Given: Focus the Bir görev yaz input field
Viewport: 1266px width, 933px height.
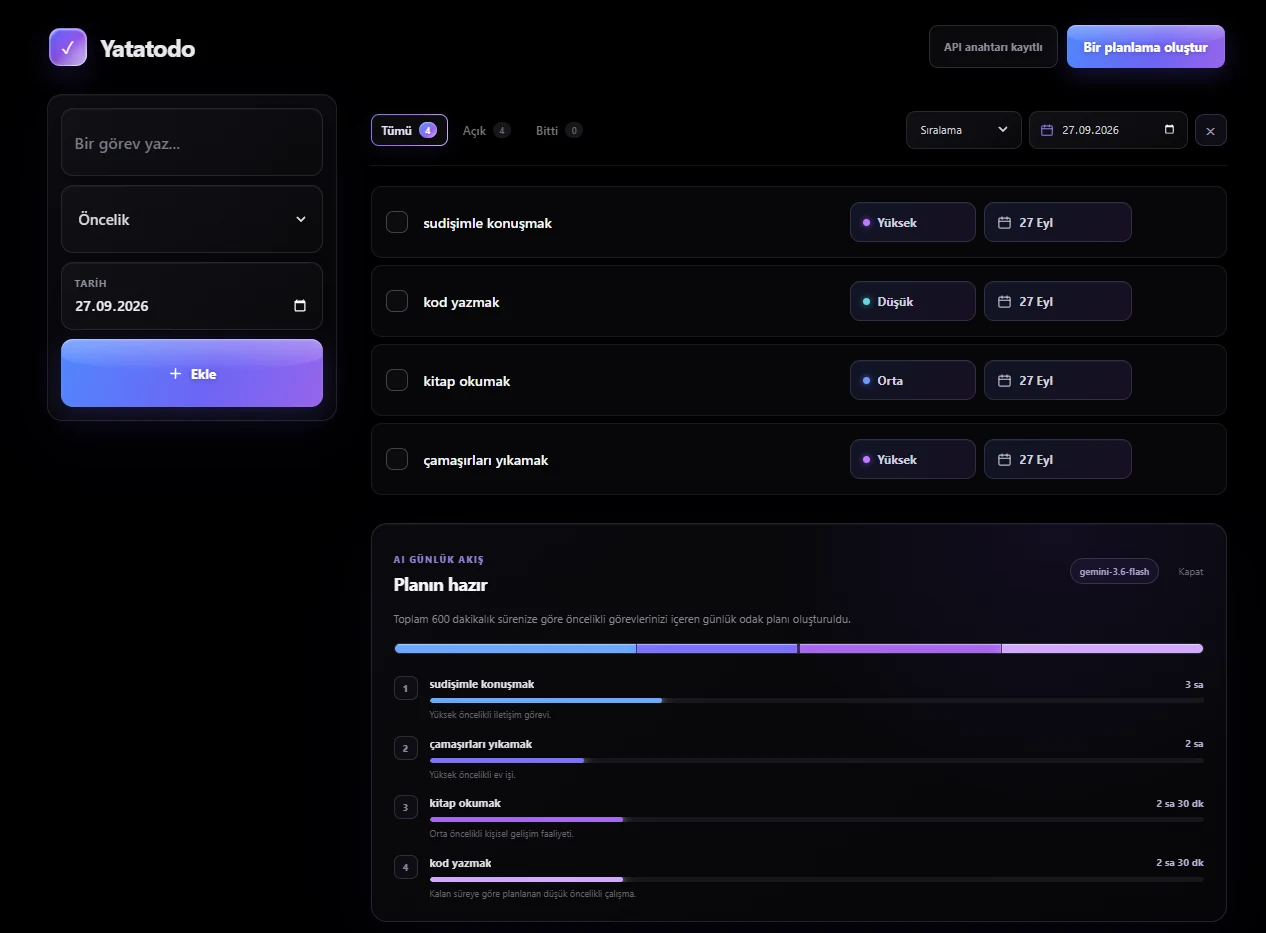Looking at the screenshot, I should pos(192,143).
